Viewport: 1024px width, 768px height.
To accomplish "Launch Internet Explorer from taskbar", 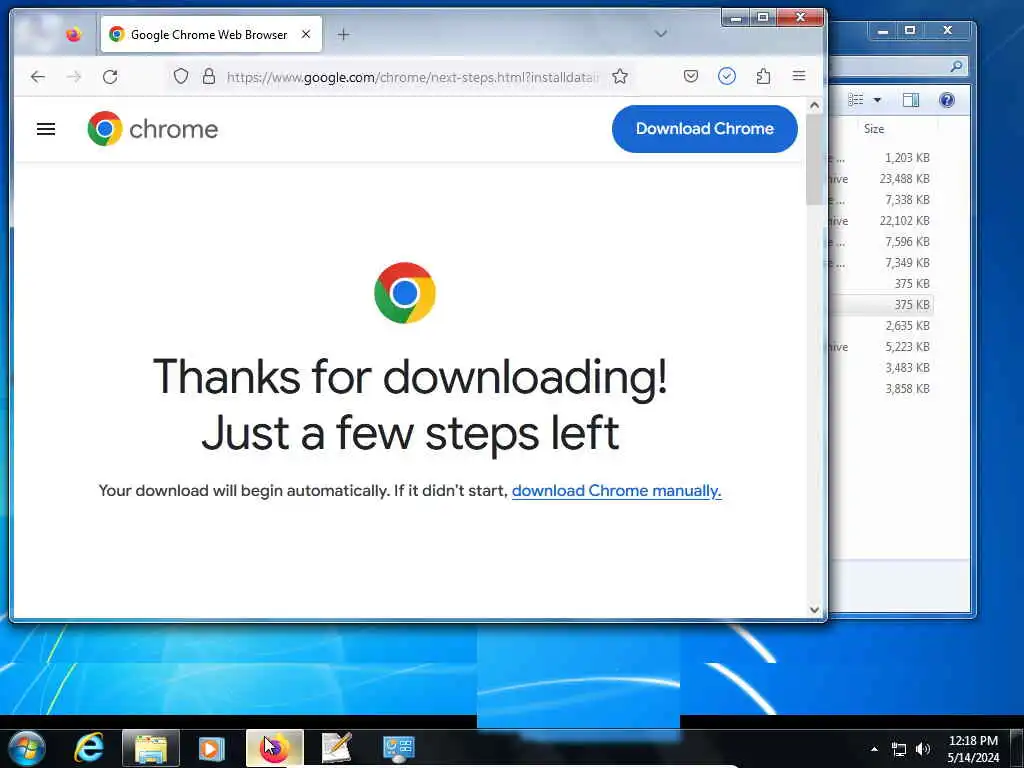I will click(89, 748).
